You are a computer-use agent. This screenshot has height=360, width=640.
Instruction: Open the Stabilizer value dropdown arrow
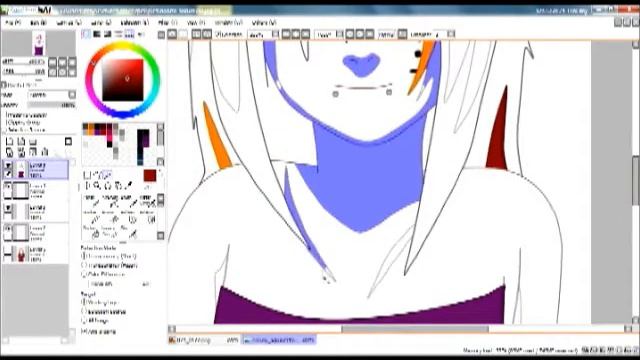click(x=451, y=34)
